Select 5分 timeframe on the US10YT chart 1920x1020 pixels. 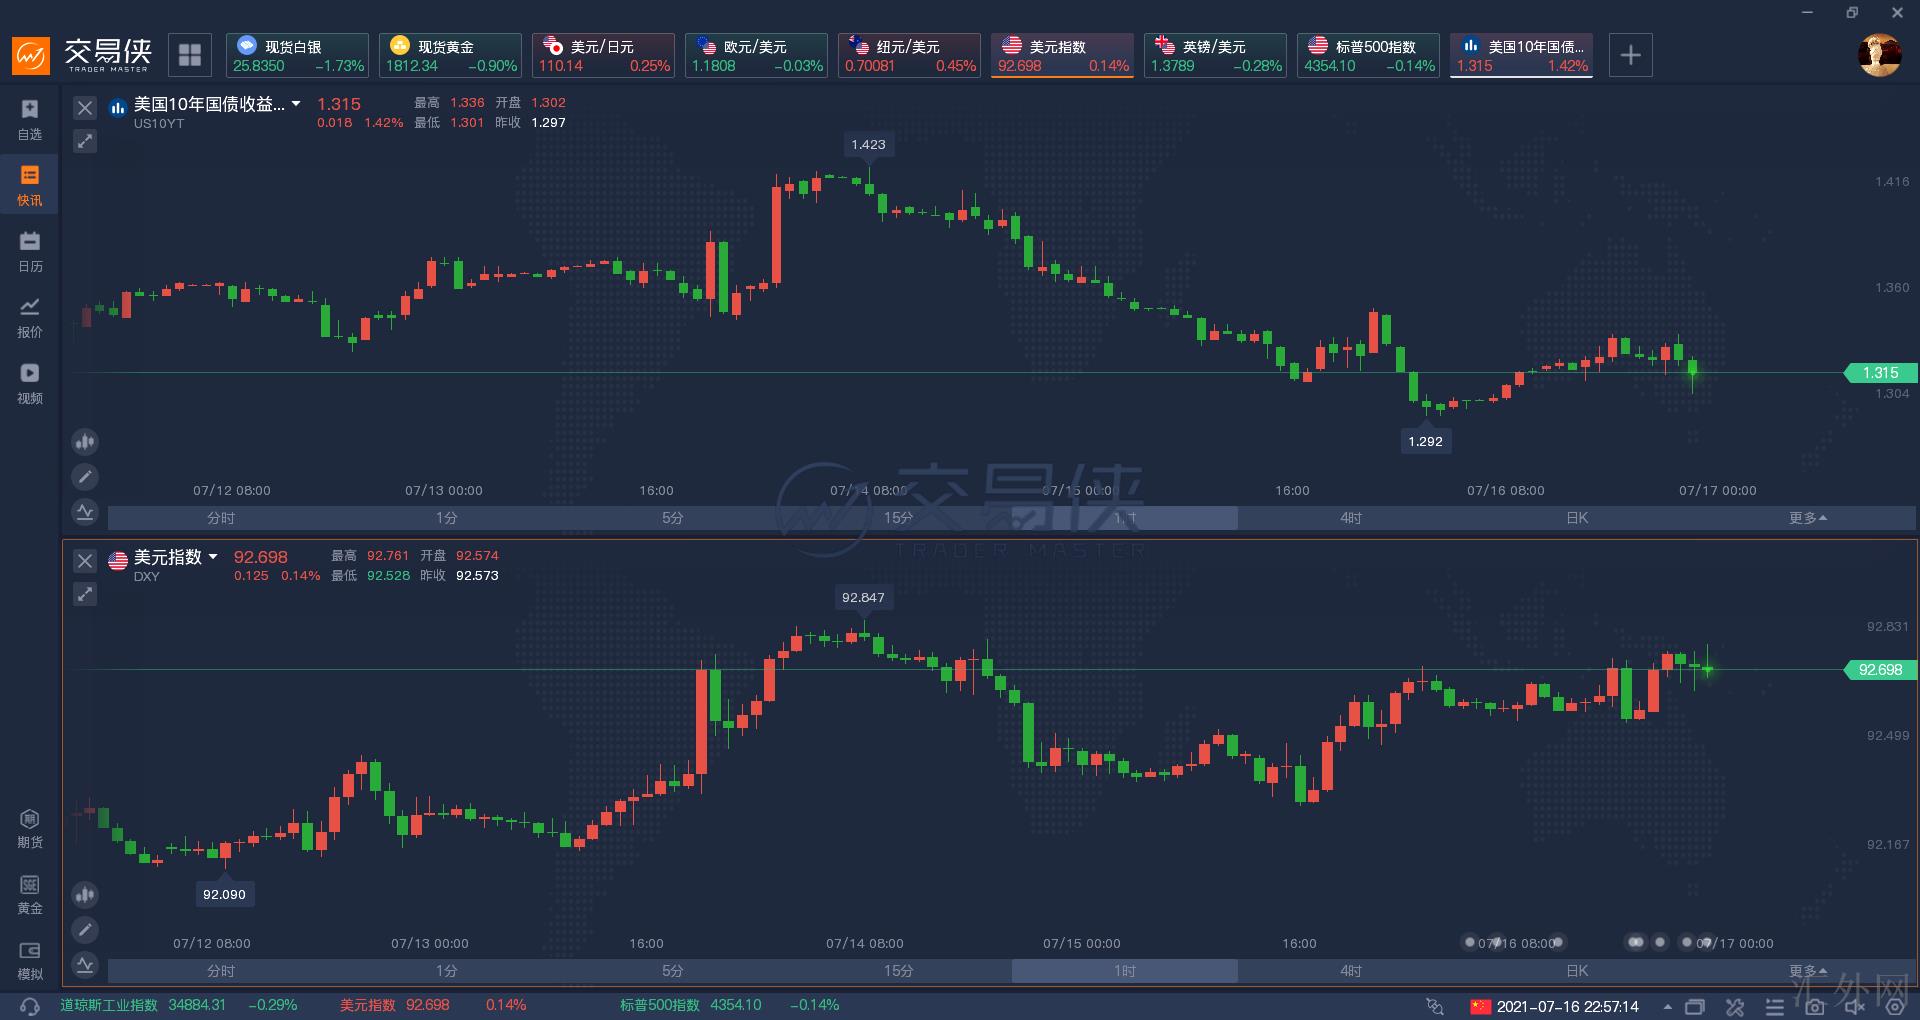[x=673, y=518]
